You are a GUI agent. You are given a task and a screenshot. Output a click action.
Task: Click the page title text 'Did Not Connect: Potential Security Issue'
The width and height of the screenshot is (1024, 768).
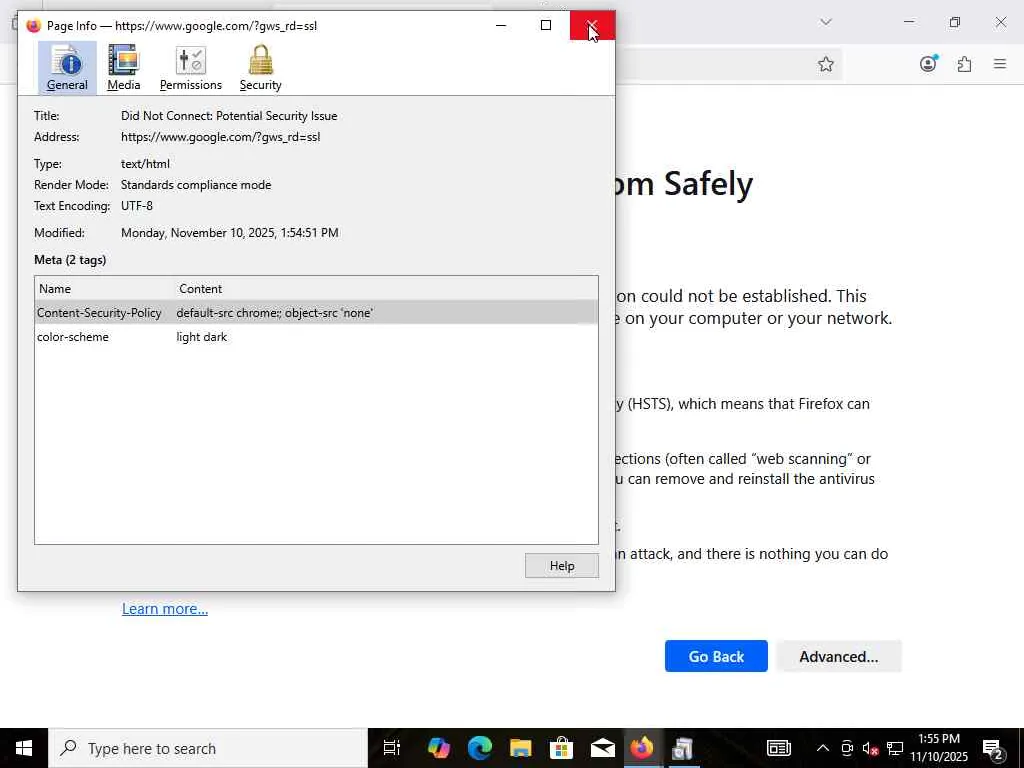[x=229, y=116]
